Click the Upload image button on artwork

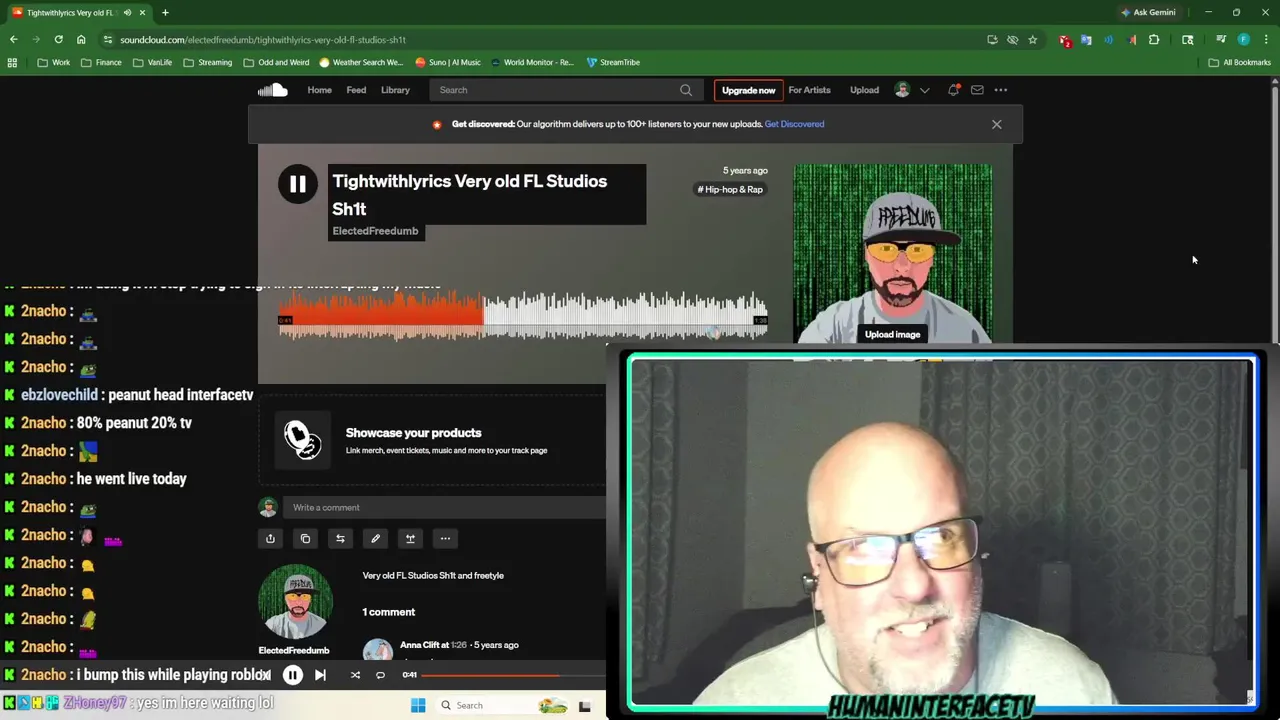tap(892, 334)
